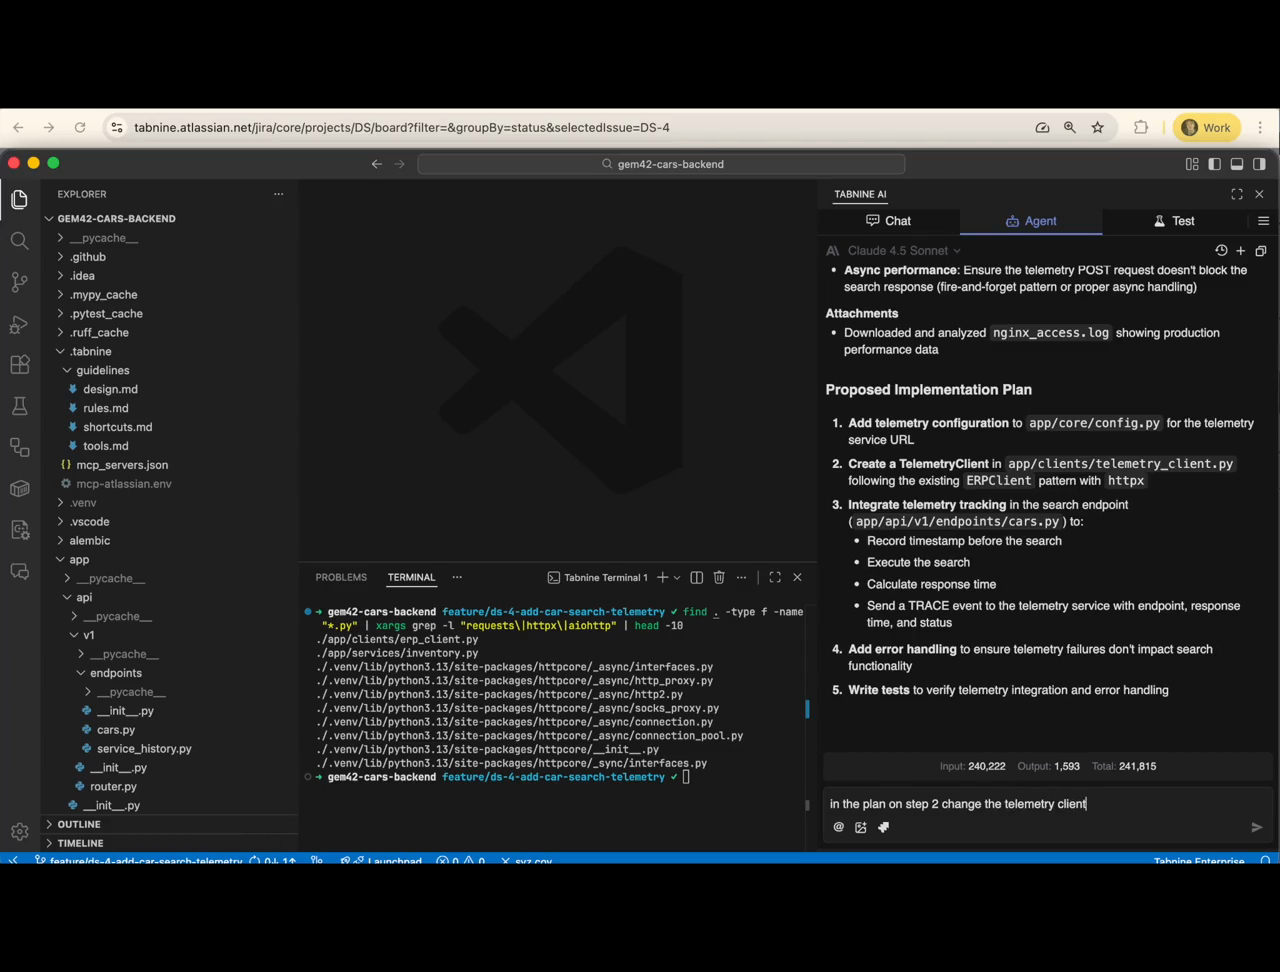Click the attach image icon in input
This screenshot has height=972, width=1280.
(x=861, y=827)
